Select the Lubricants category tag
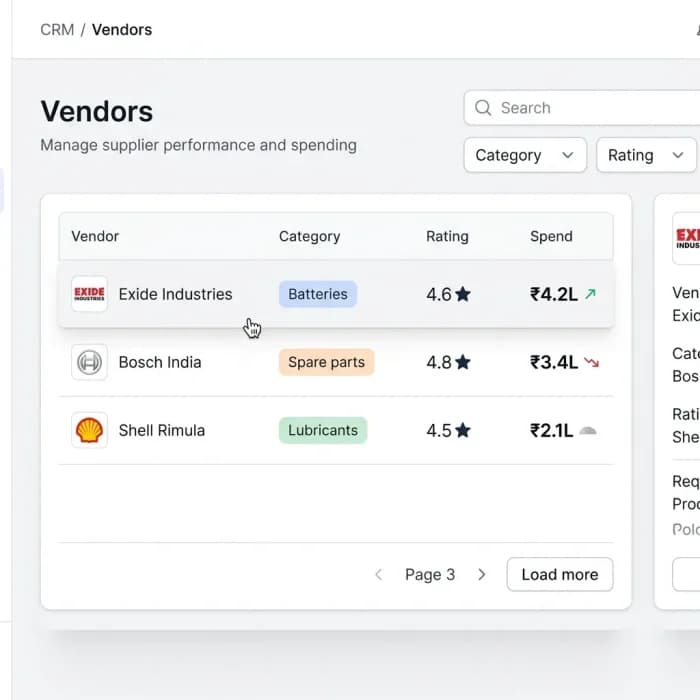Viewport: 700px width, 700px height. click(x=323, y=430)
